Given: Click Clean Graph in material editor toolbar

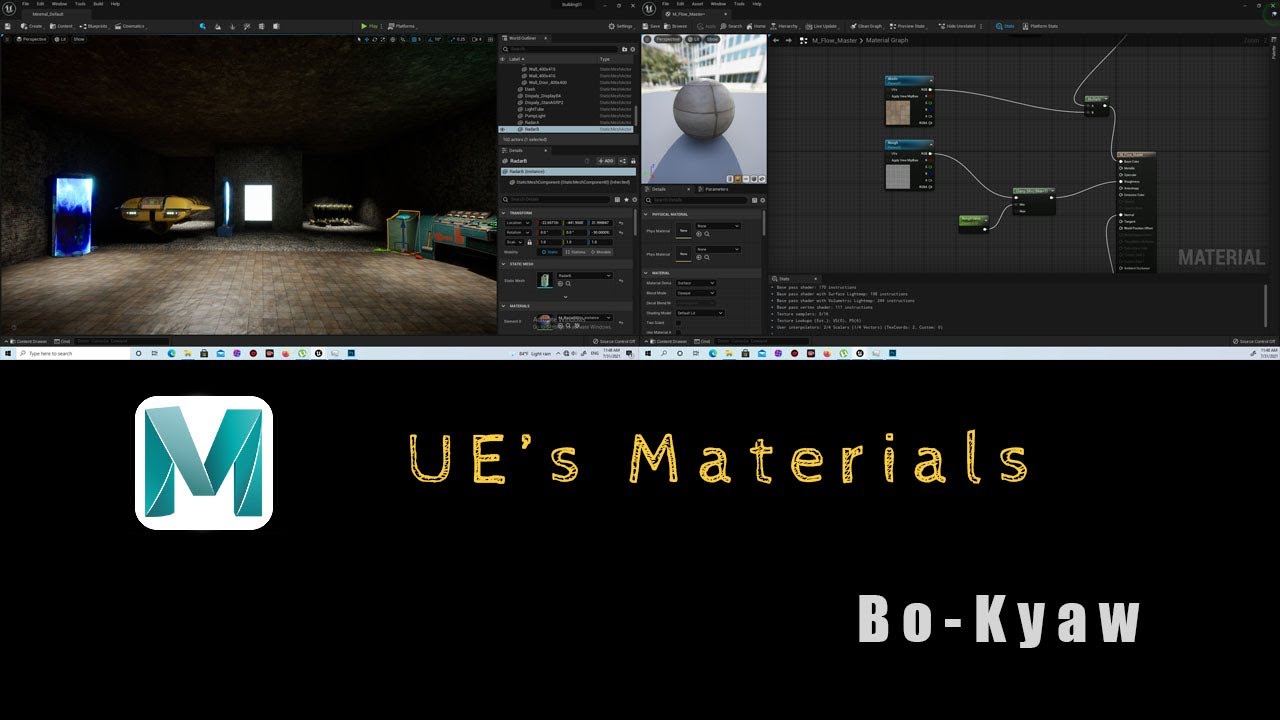Looking at the screenshot, I should coord(866,26).
